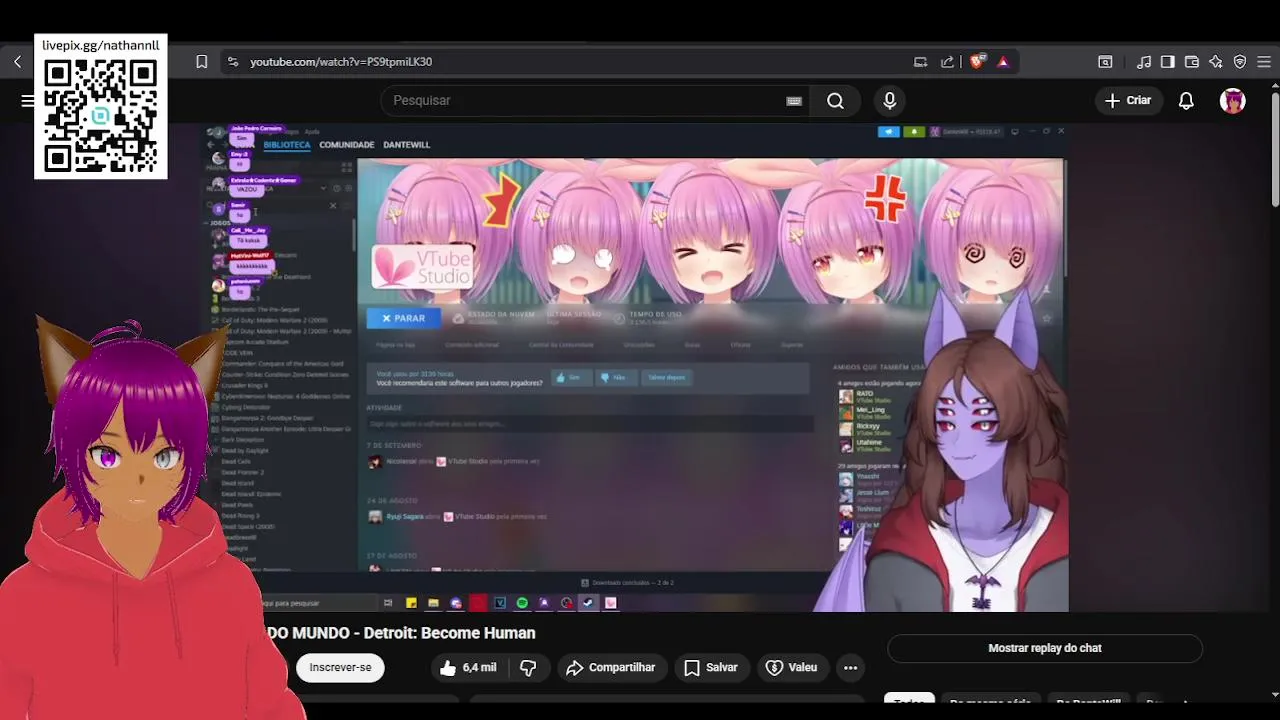
Task: Go back with the browser back arrow
Action: coord(17,62)
